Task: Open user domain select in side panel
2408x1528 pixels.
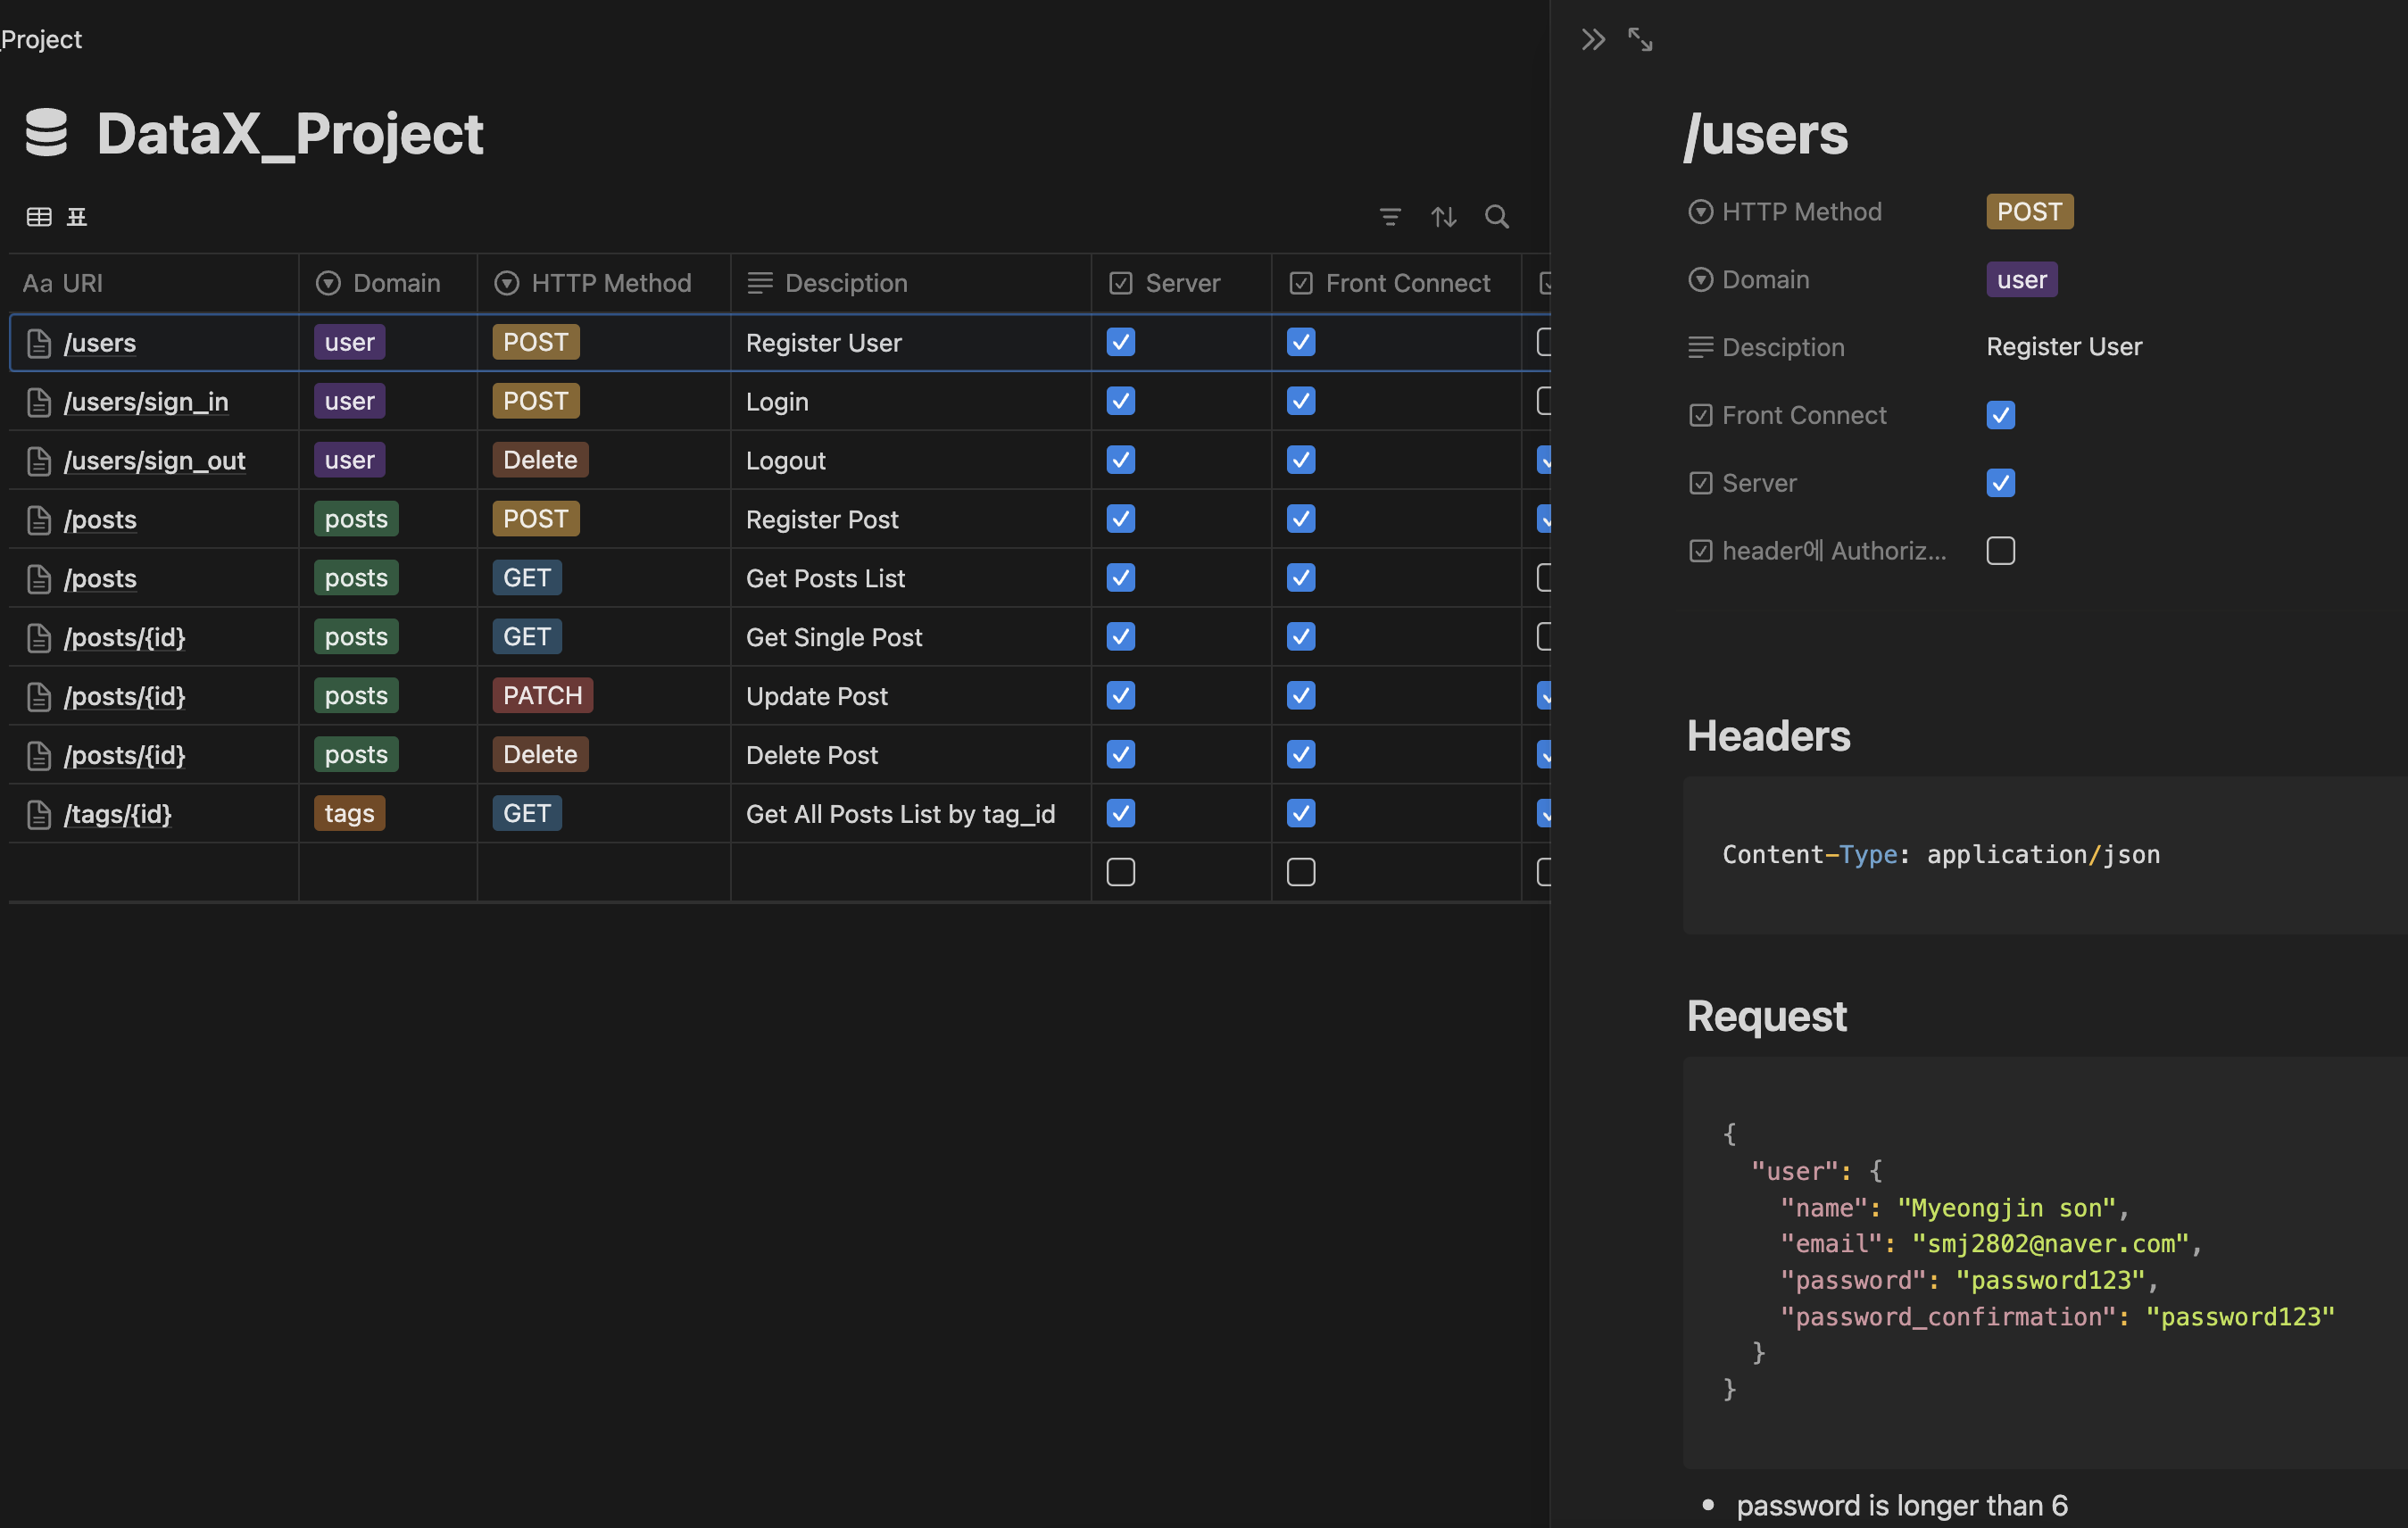Action: tap(2021, 280)
